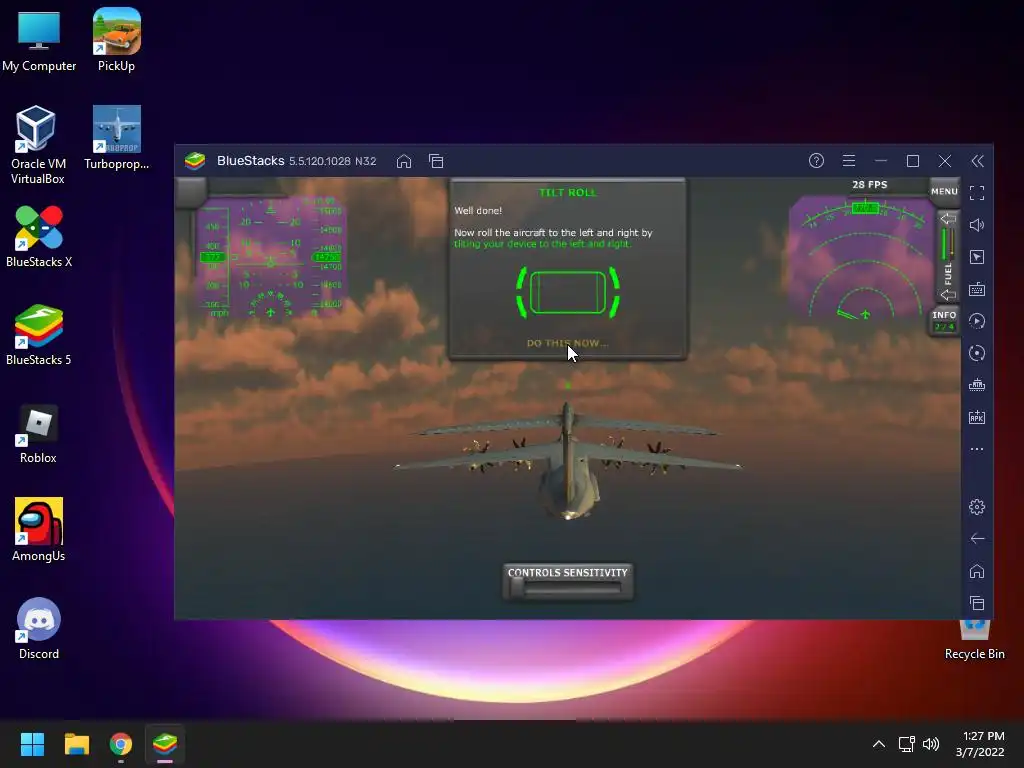Open the game controls keyboard icon
The height and width of the screenshot is (768, 1024).
(x=976, y=289)
